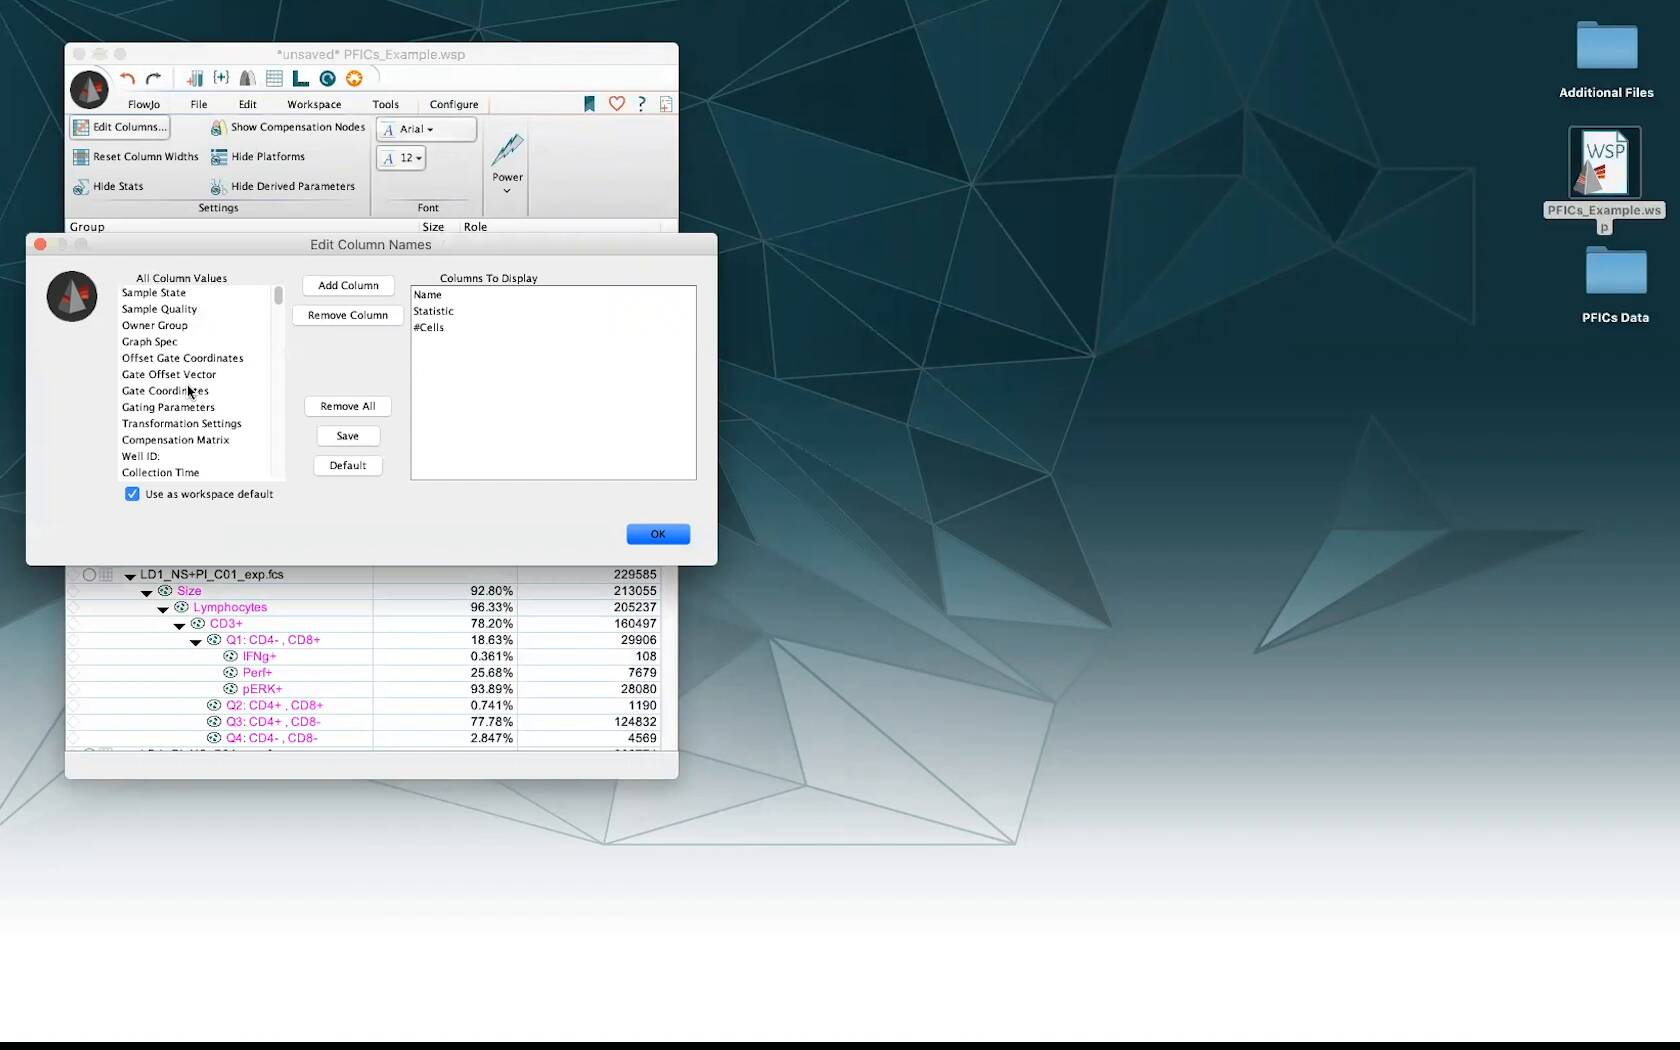Select the Q3: CD4+ , CD8- gate
This screenshot has width=1680, height=1050.
pos(273,722)
